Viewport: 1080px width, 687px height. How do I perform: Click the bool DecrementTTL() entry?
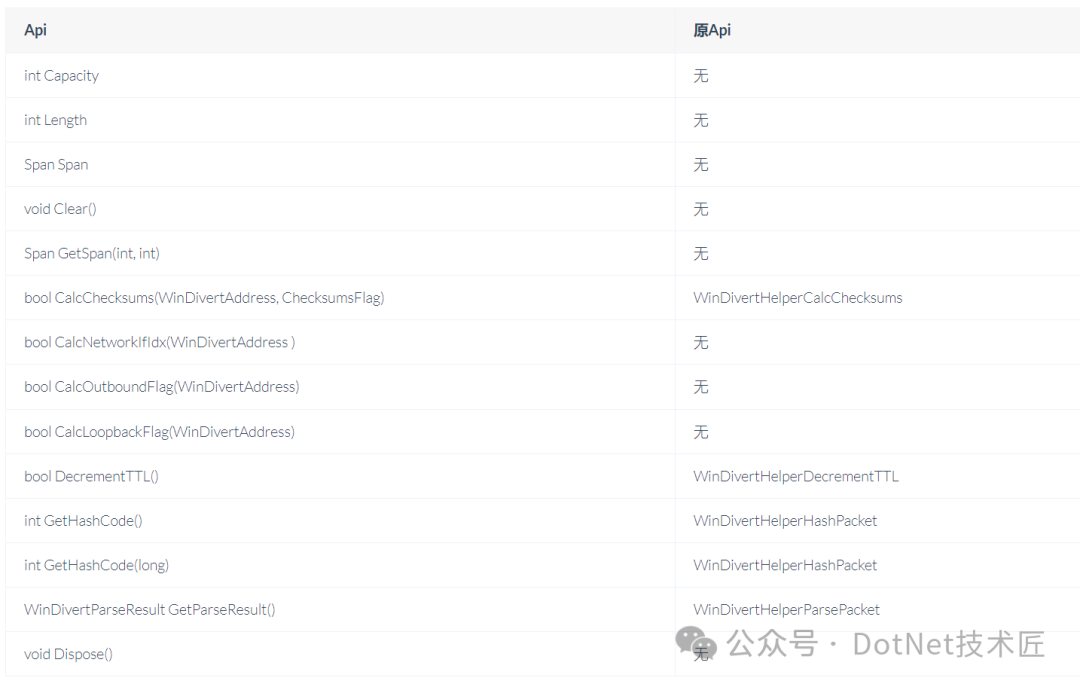pyautogui.click(x=92, y=476)
